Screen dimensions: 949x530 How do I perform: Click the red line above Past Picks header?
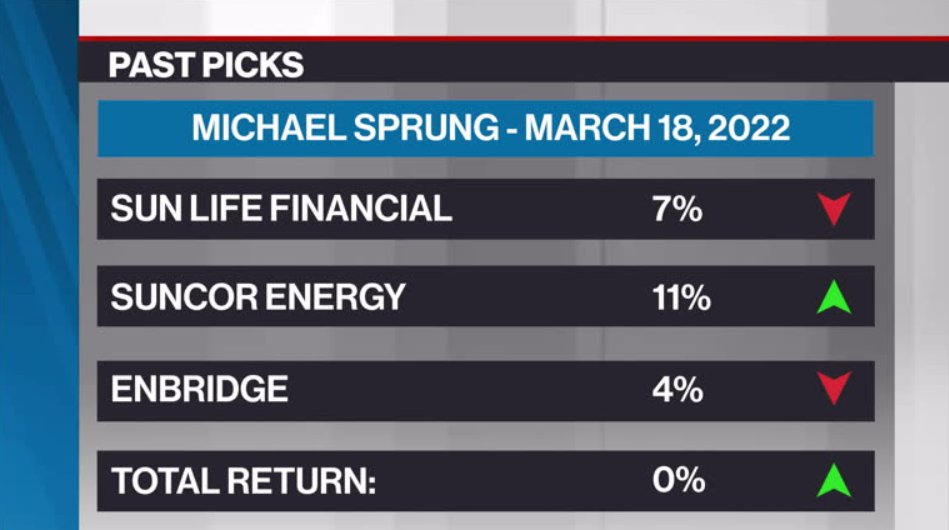tap(514, 39)
